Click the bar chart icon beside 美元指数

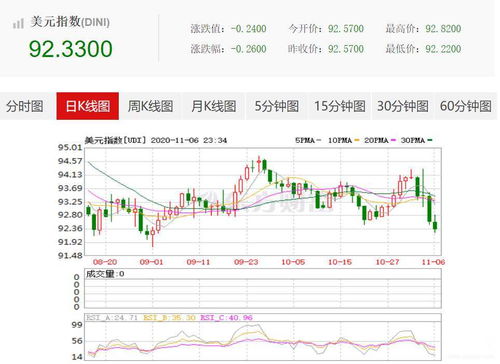pyautogui.click(x=18, y=24)
